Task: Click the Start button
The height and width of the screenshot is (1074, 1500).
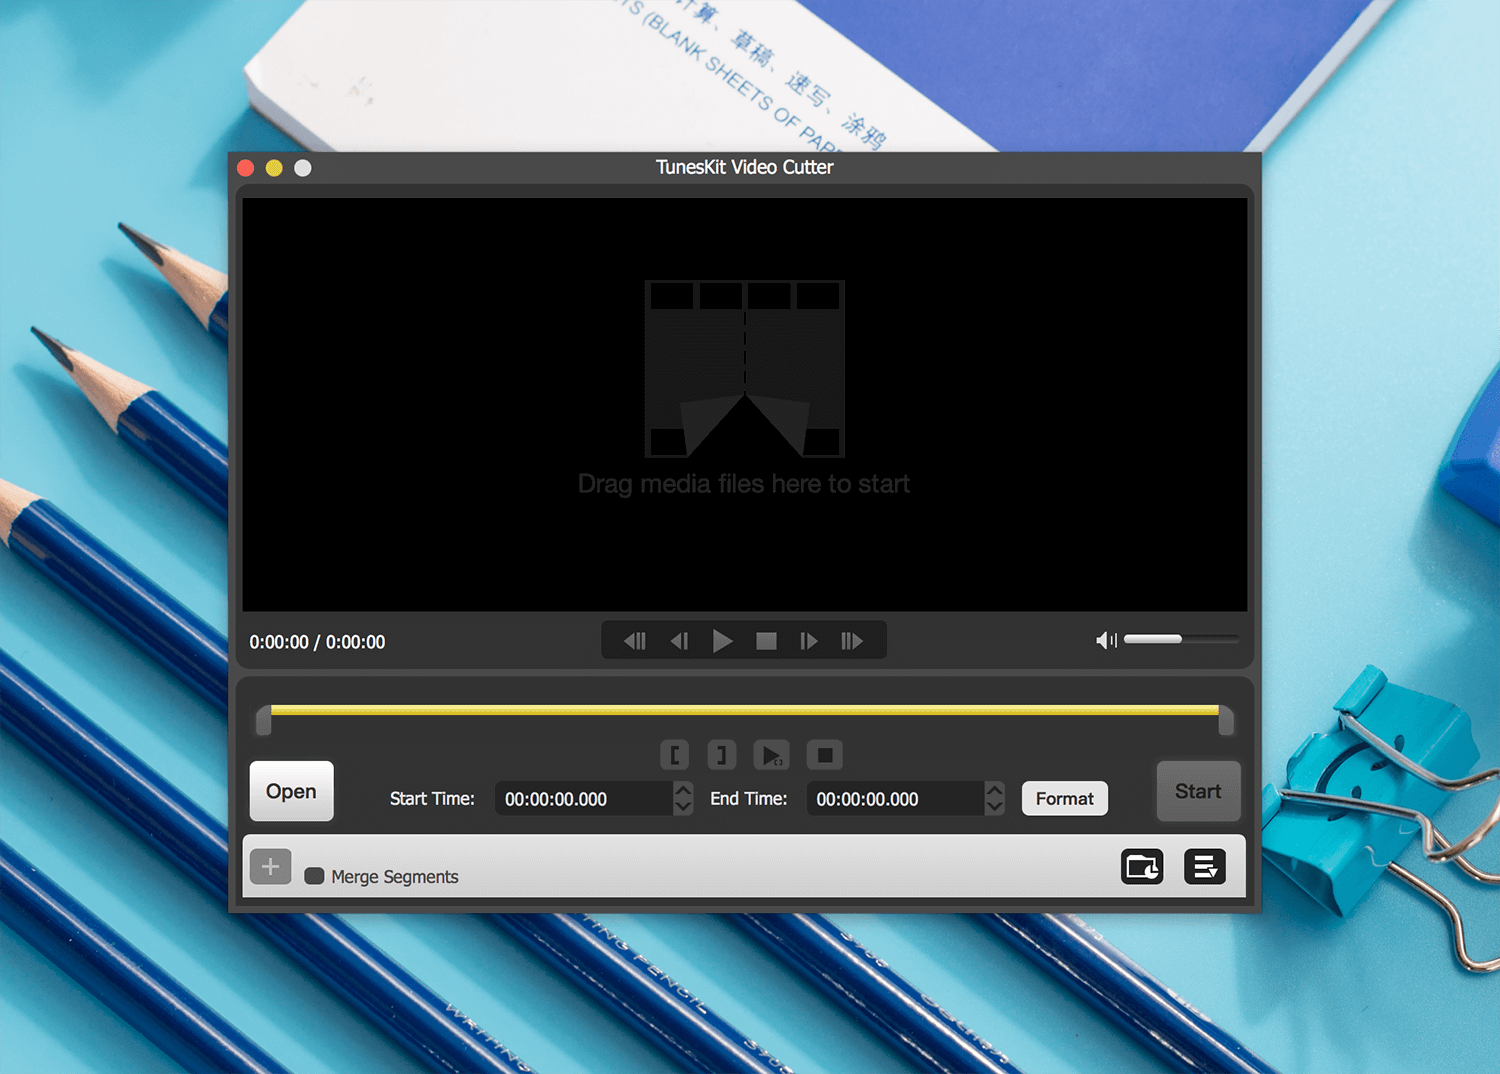Action: (x=1198, y=791)
